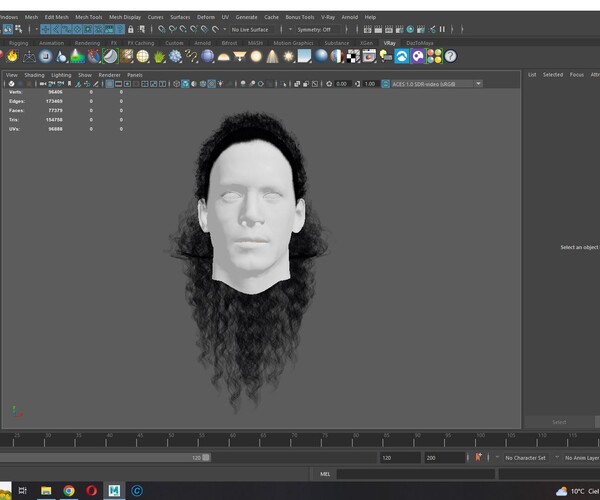Click the four colored spheres shelf icon

coord(434,56)
